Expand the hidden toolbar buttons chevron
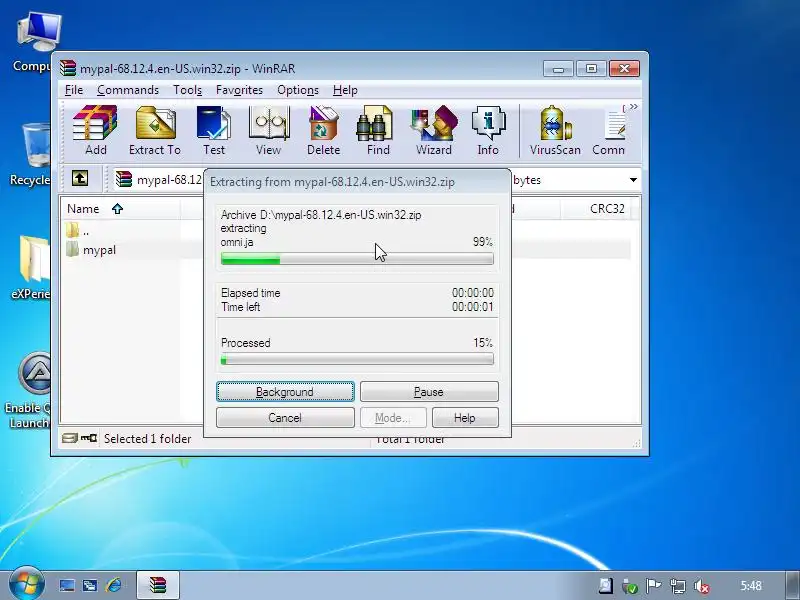Screen dimensions: 800x600 pos(633,107)
